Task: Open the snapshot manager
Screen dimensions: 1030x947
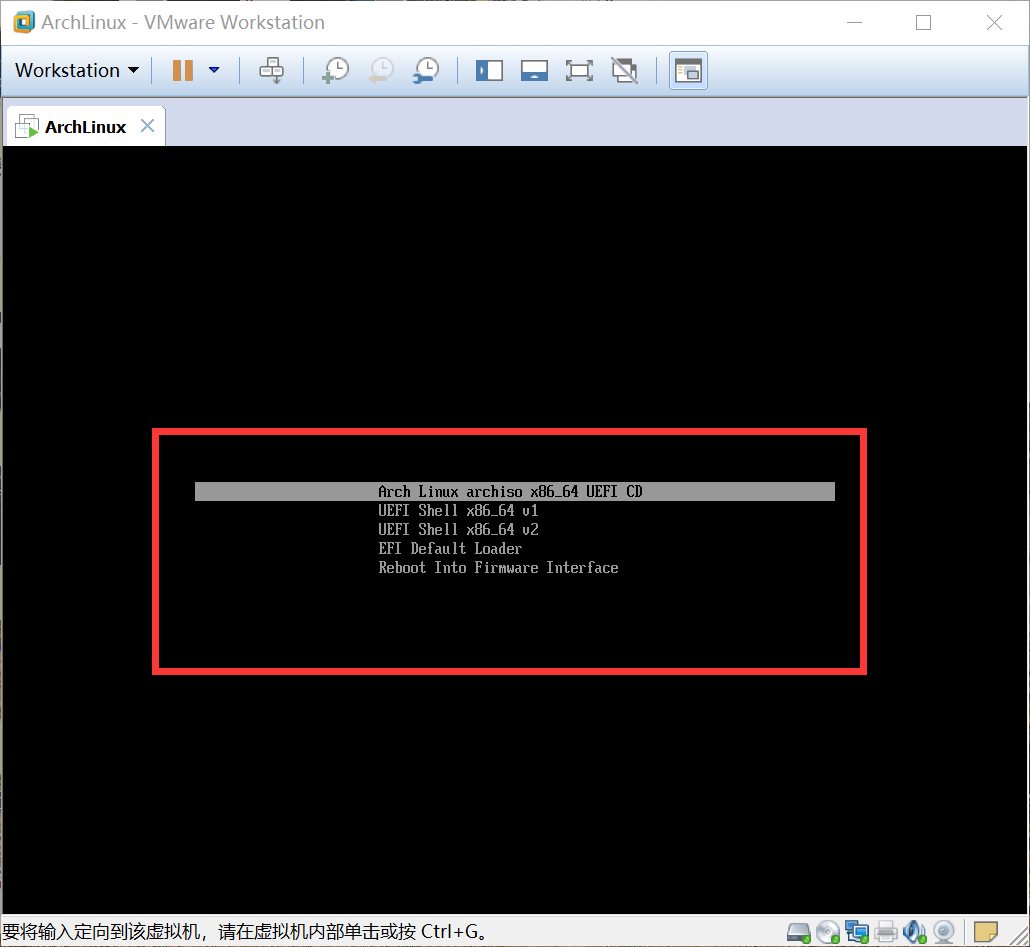Action: (x=426, y=70)
